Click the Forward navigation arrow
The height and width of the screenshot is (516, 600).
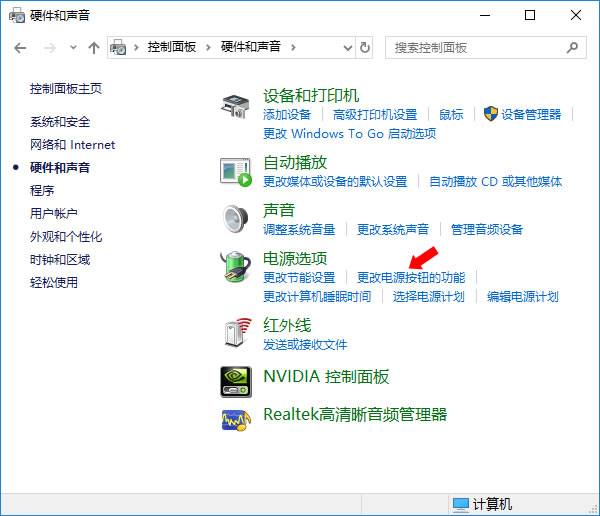click(49, 48)
